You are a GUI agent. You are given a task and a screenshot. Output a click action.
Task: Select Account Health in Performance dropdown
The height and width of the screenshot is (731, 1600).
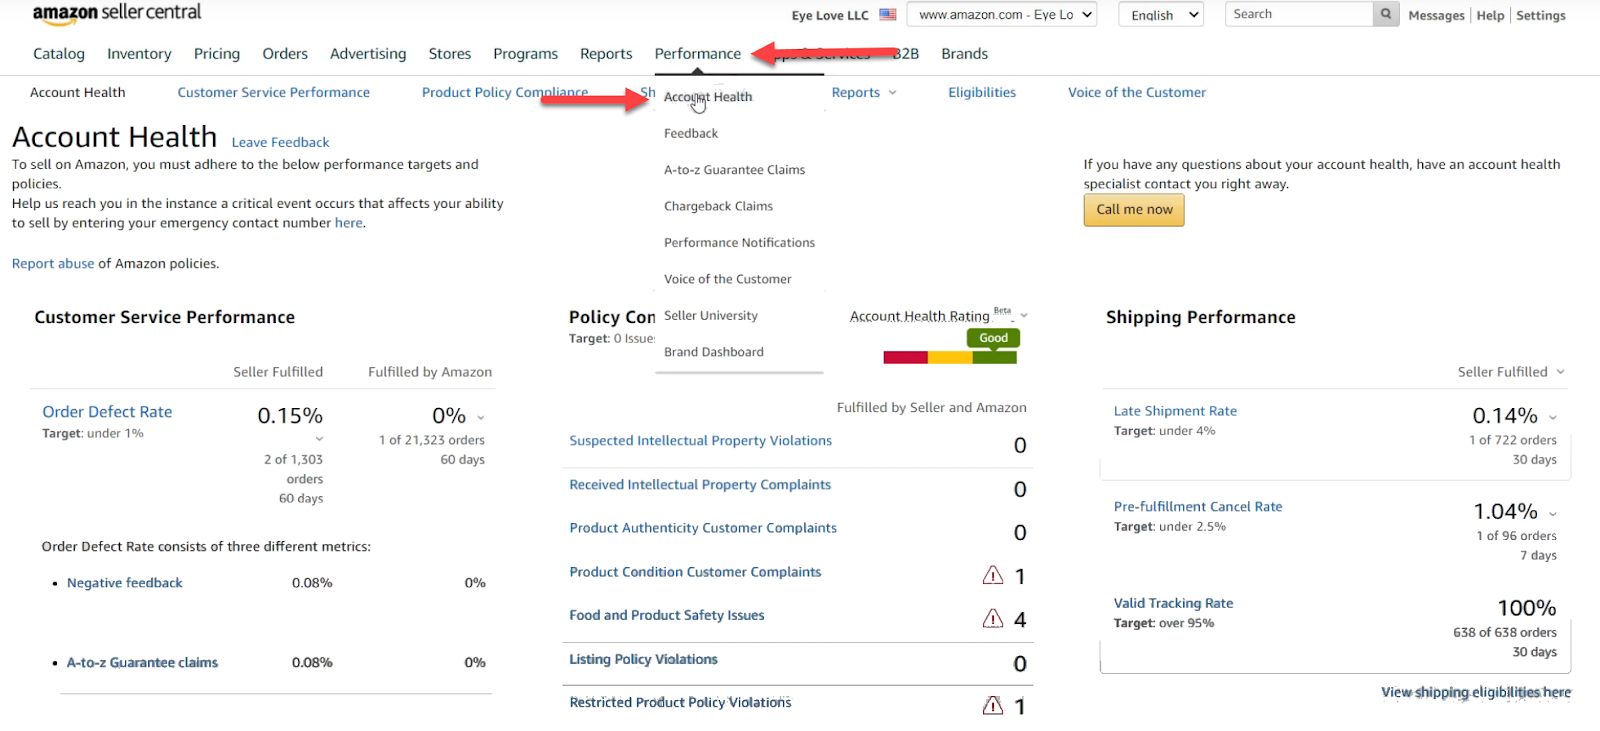coord(708,97)
